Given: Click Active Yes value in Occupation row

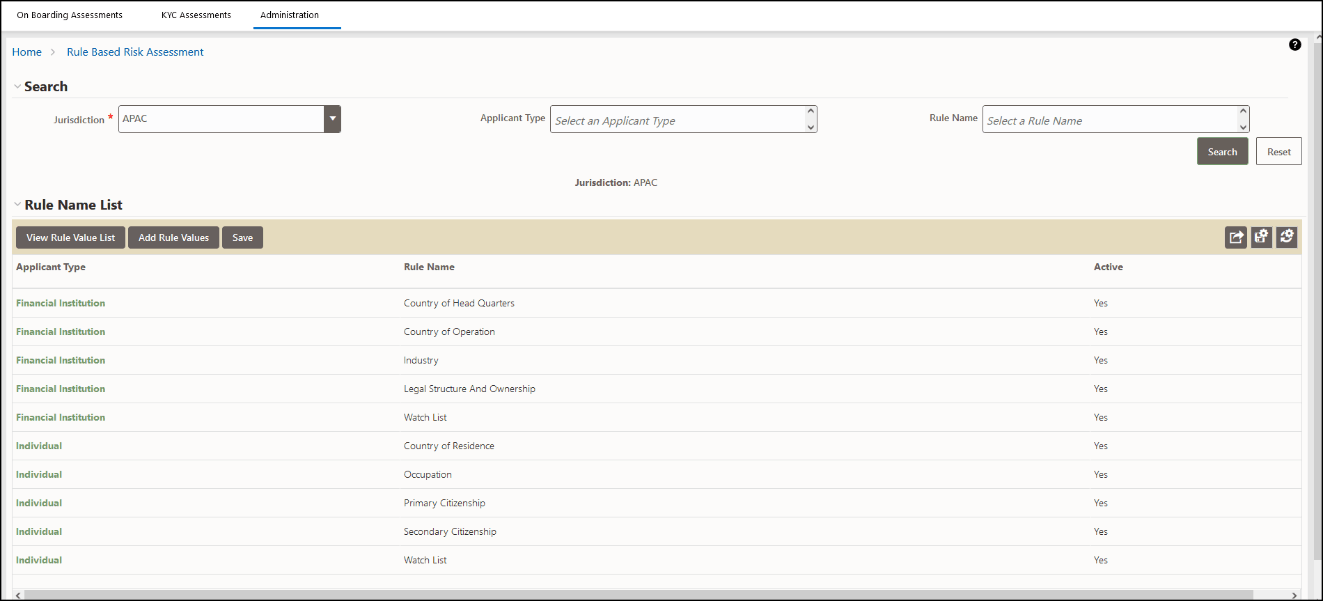Looking at the screenshot, I should pyautogui.click(x=1101, y=475).
